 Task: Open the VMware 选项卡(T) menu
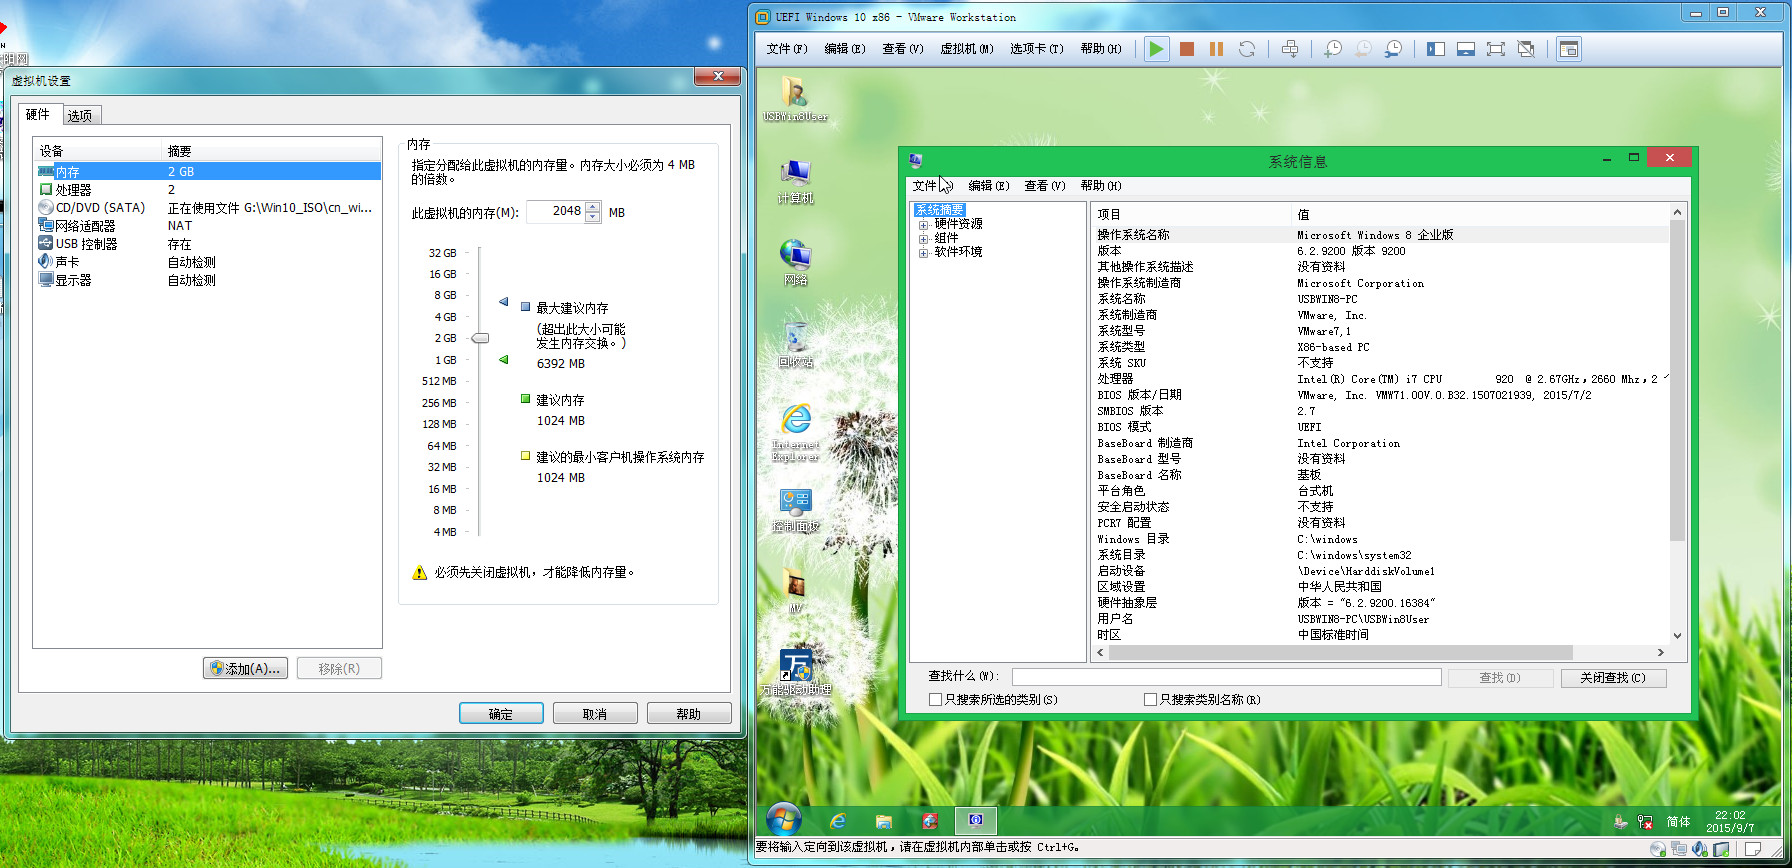(1037, 49)
